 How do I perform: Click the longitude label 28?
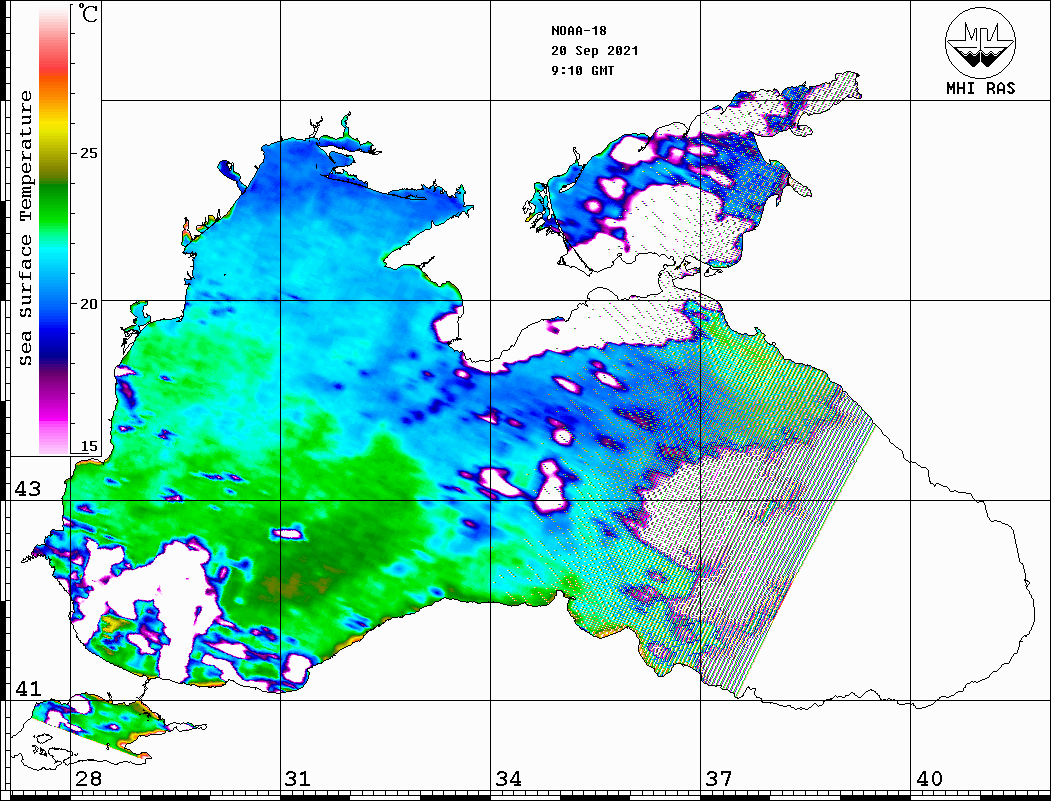point(88,779)
